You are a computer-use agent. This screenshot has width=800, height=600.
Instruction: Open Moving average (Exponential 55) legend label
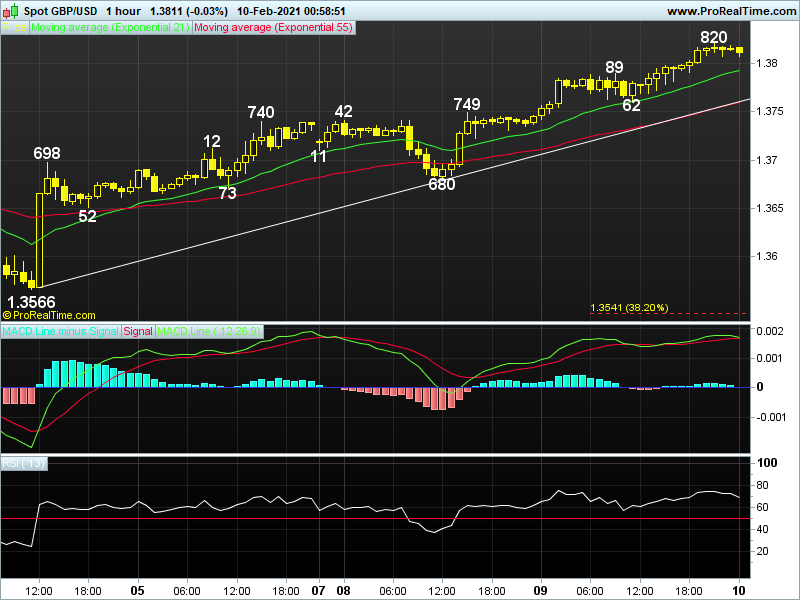point(274,28)
